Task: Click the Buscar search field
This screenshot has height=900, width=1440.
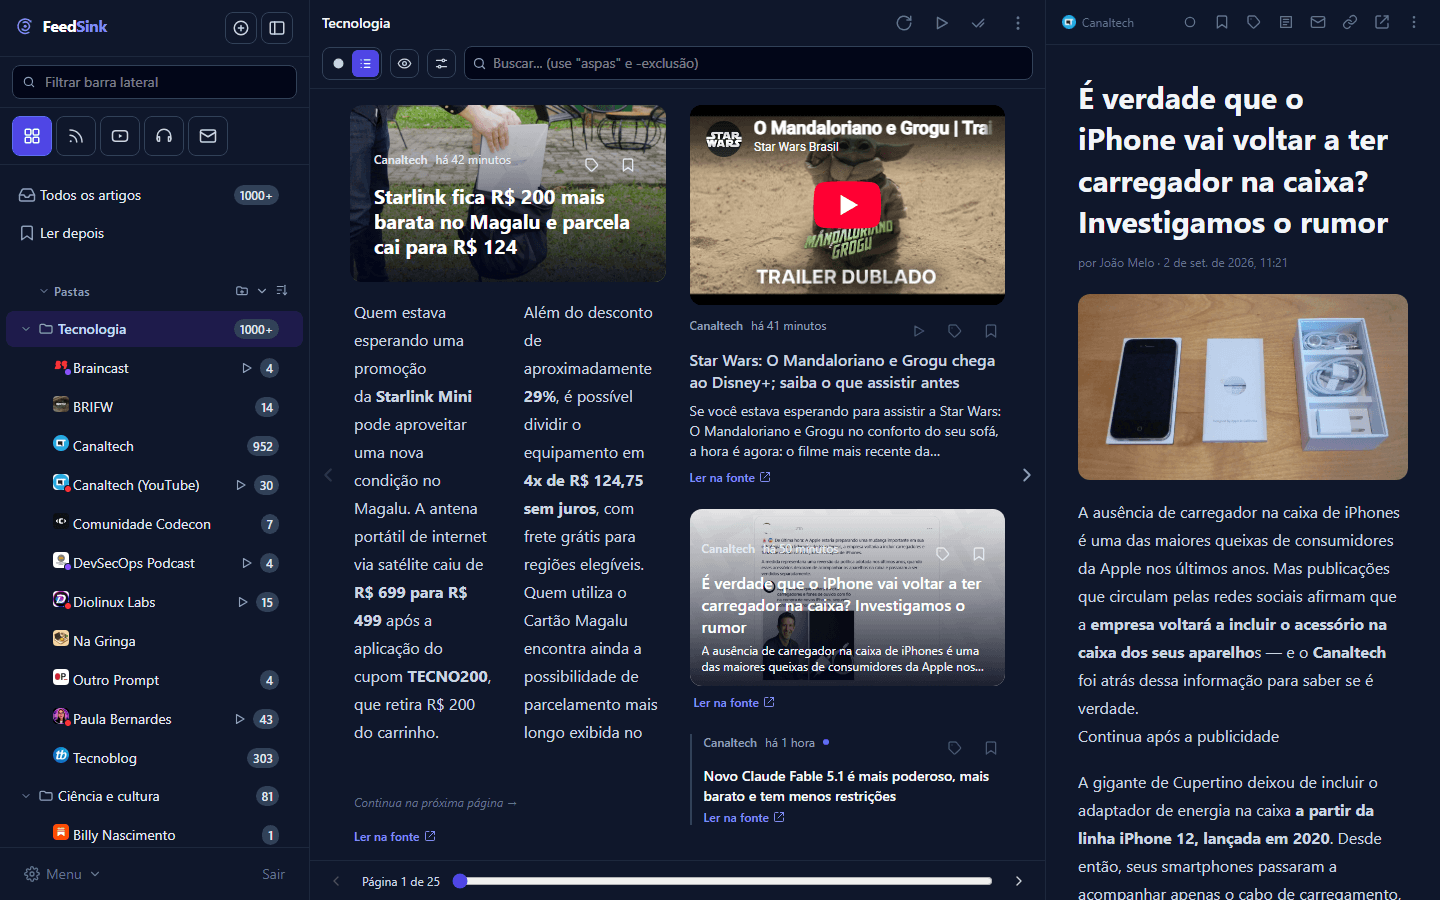Action: pyautogui.click(x=748, y=63)
